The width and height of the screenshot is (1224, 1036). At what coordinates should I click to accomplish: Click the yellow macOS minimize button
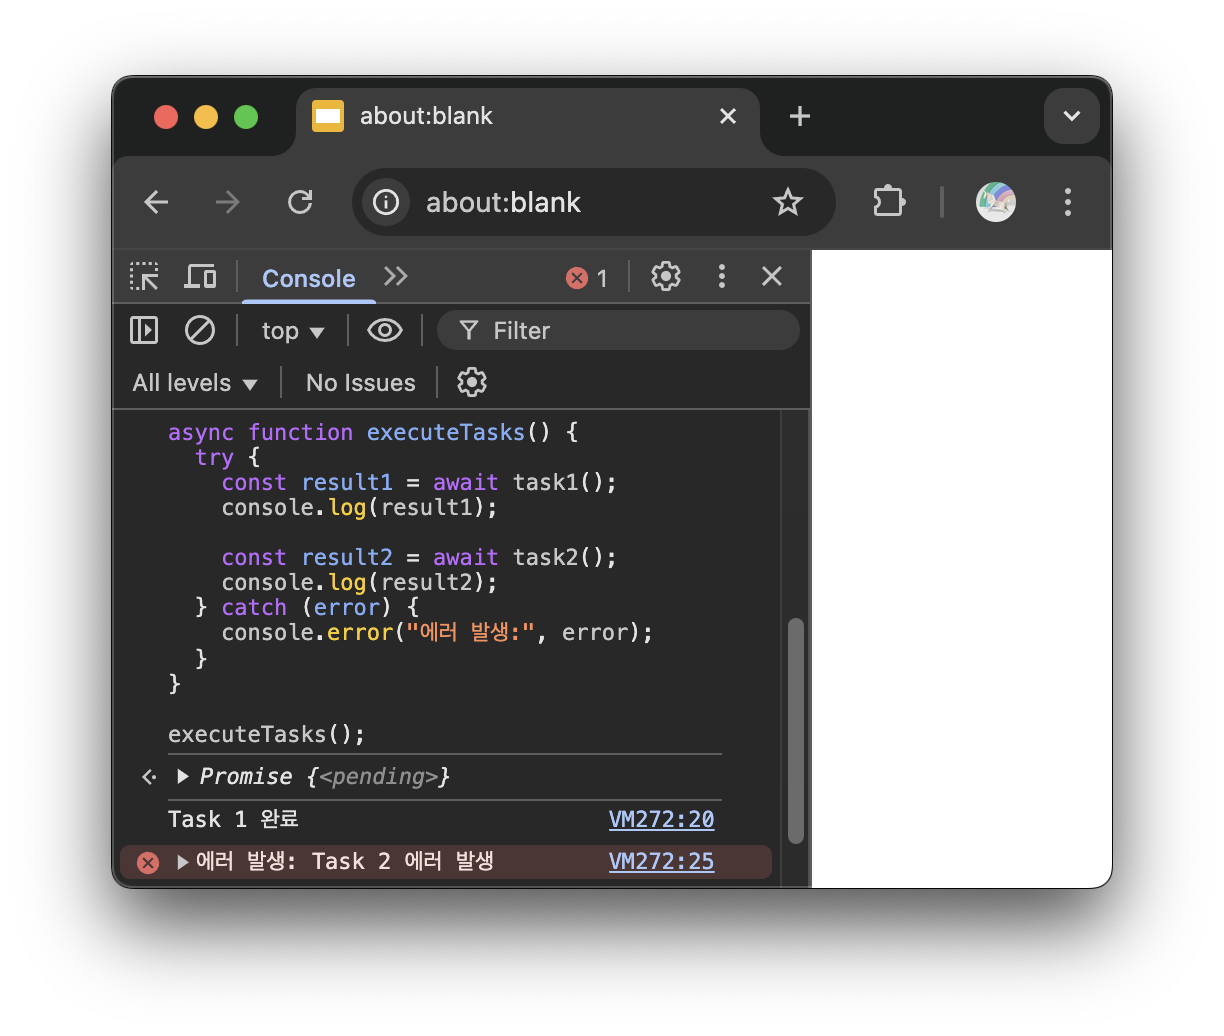pyautogui.click(x=206, y=117)
